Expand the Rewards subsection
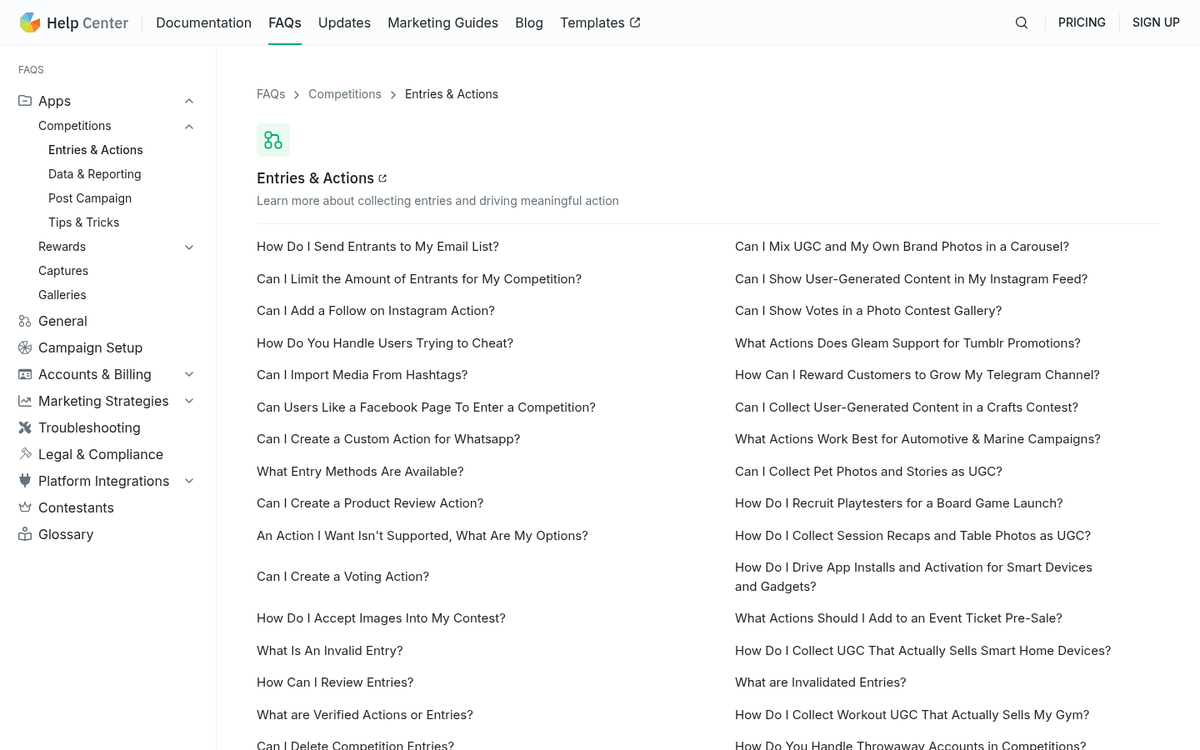 [189, 247]
